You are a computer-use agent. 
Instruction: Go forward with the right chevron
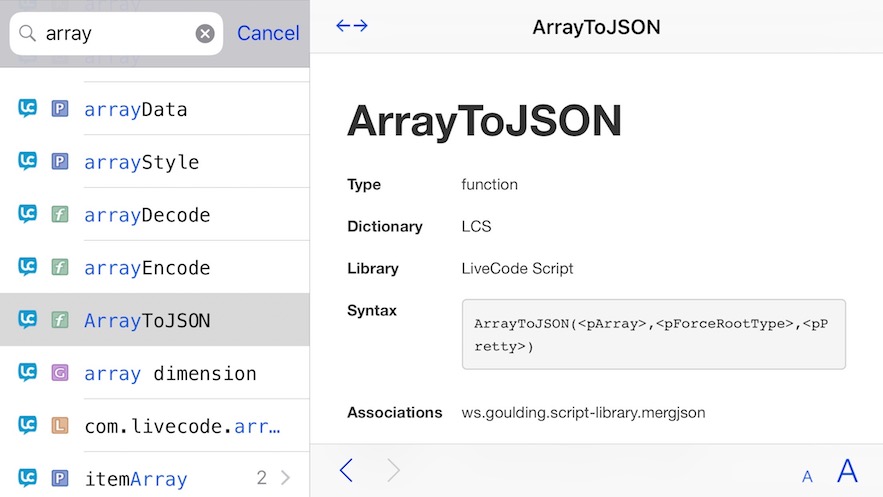click(393, 470)
